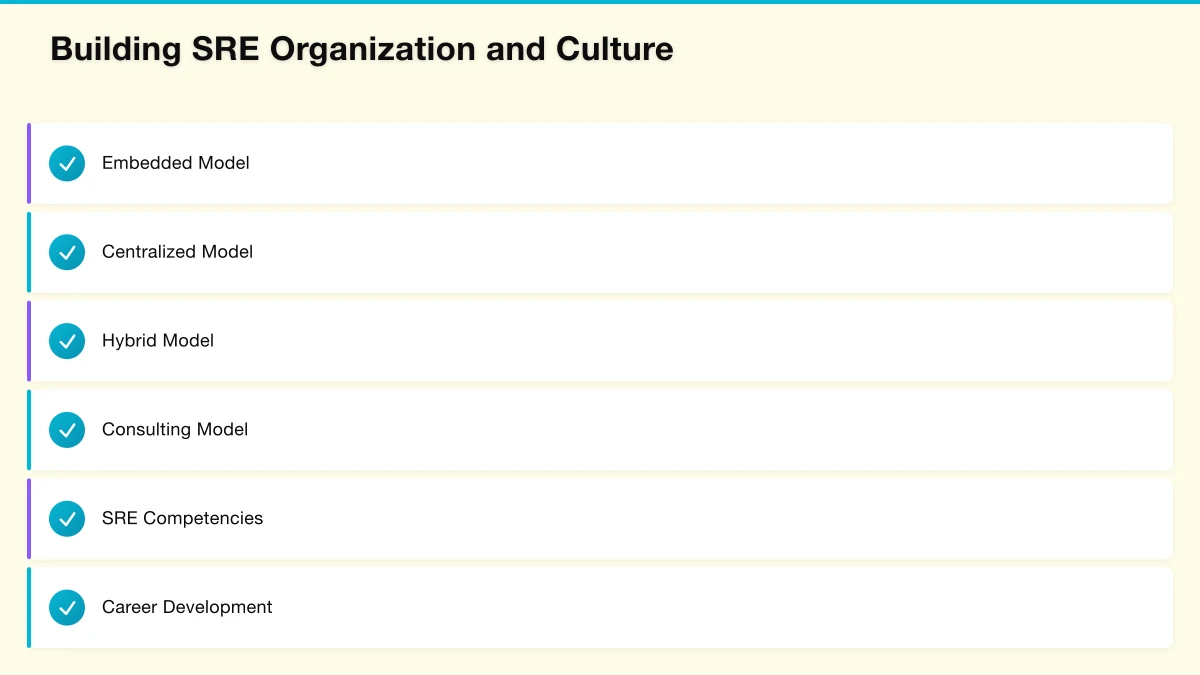Select the purple accent bar on SRE Competencies card
1200x675 pixels.
point(29,519)
